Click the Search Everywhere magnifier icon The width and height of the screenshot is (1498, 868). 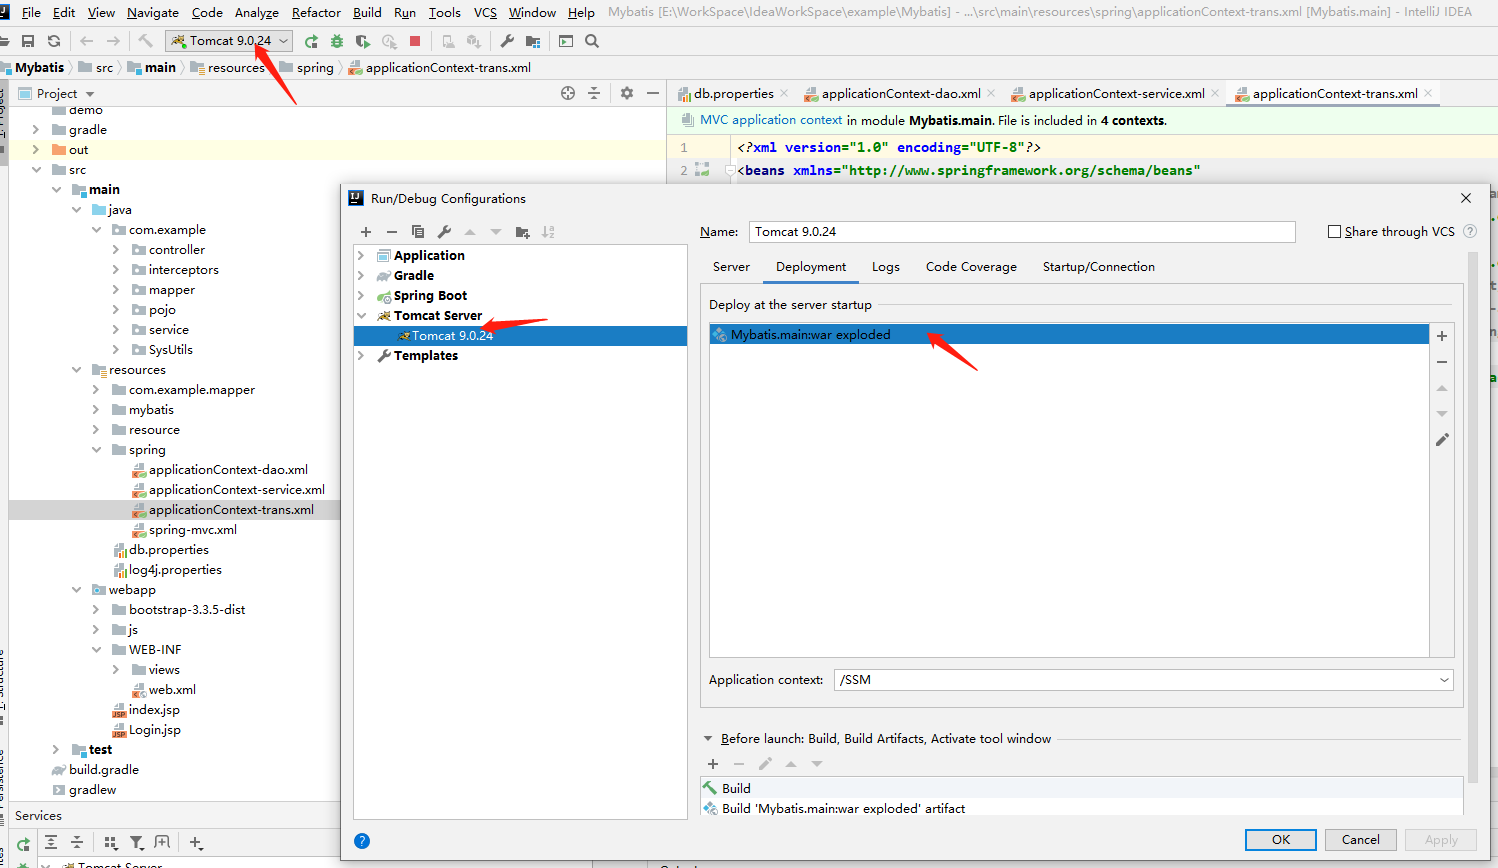(x=592, y=41)
